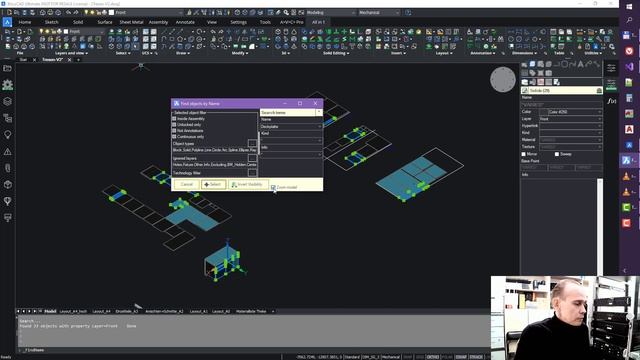Viewport: 640px width, 360px height.
Task: Open the Kind value dropdown in dialog
Action: coord(320,140)
